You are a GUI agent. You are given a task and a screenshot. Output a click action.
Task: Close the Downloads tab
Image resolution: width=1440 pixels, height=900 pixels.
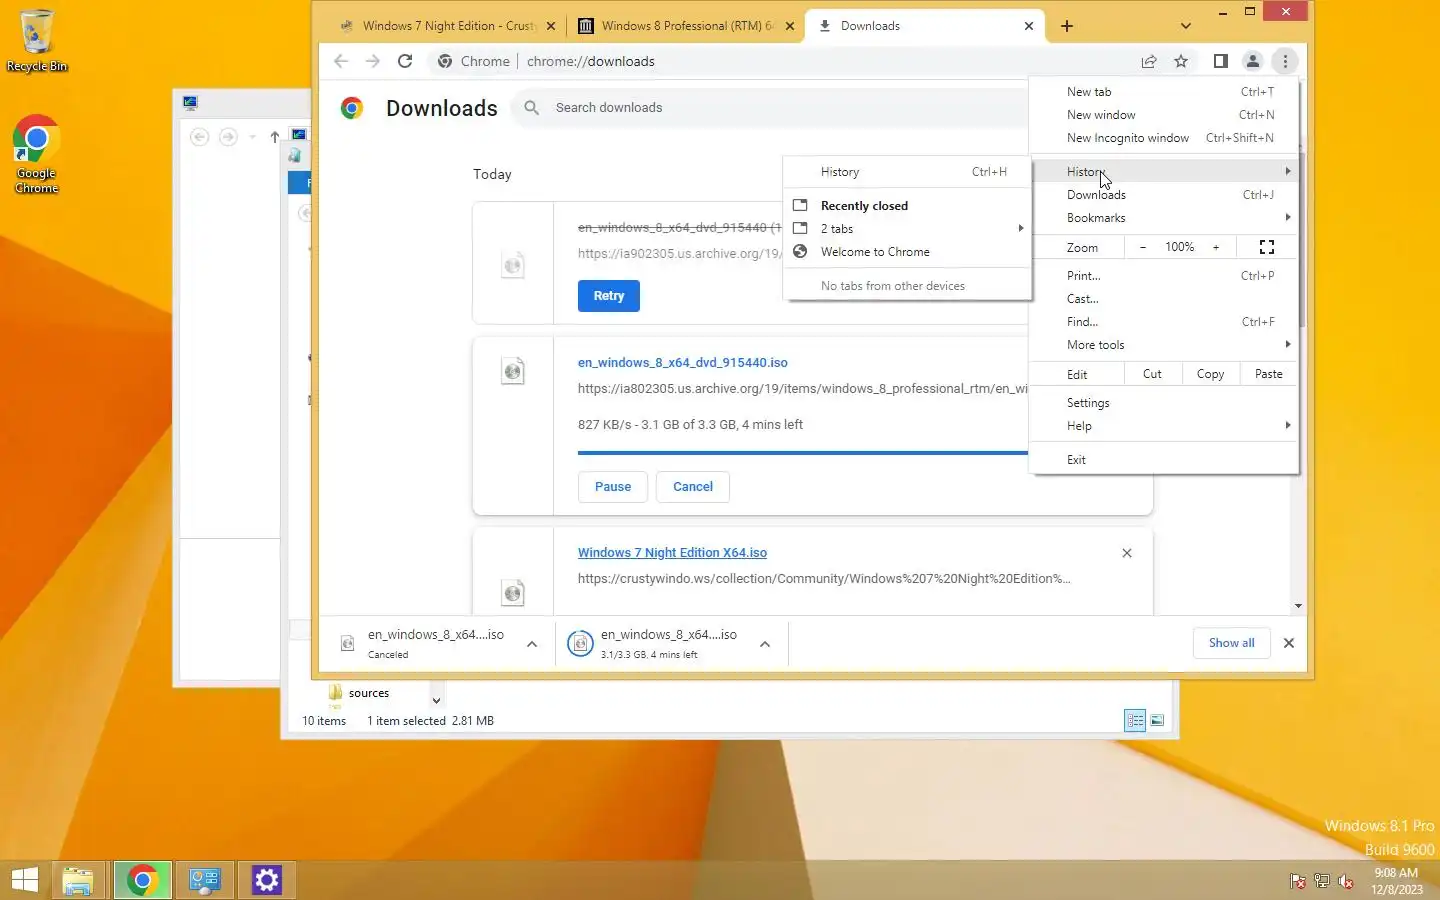[x=1029, y=26]
